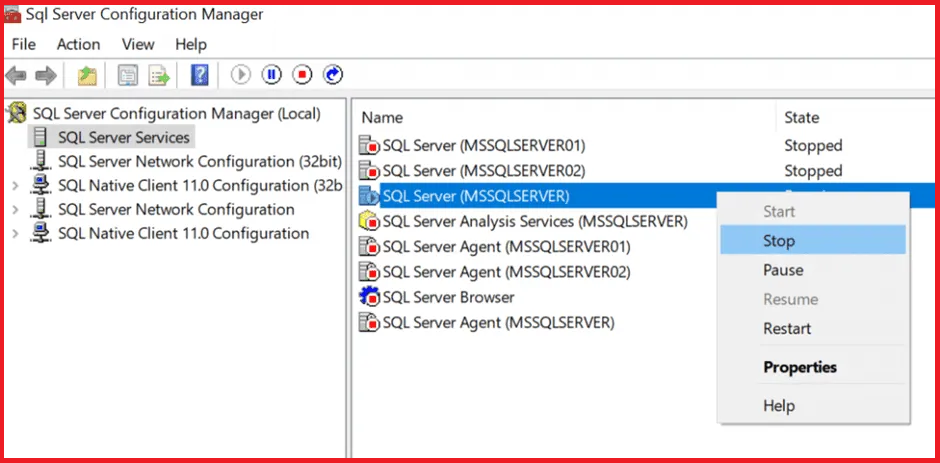Open the Action menu
The height and width of the screenshot is (463, 940).
point(79,44)
